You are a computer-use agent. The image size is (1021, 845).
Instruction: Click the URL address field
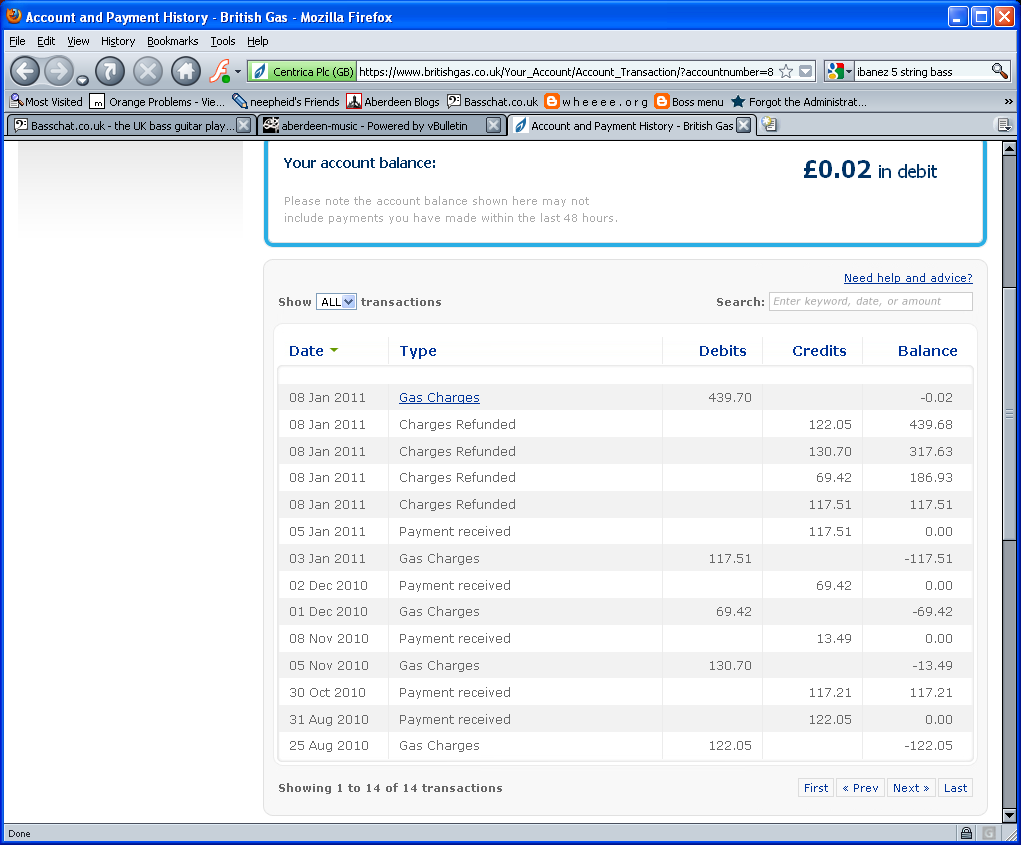click(566, 72)
